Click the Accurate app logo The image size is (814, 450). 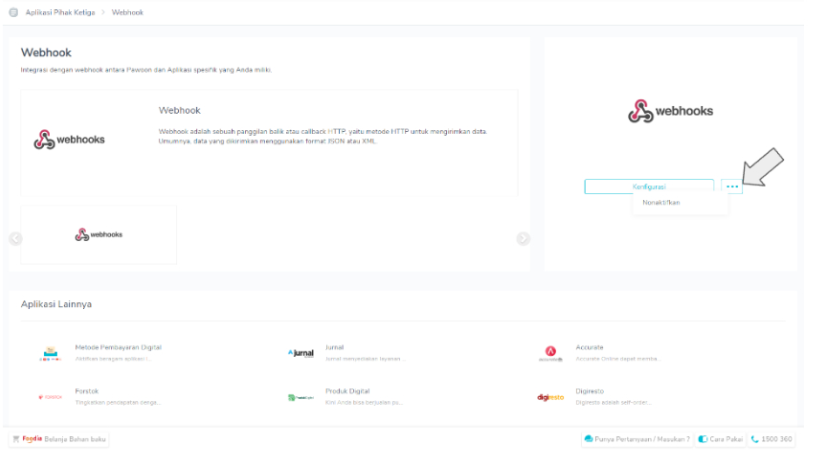(x=550, y=353)
